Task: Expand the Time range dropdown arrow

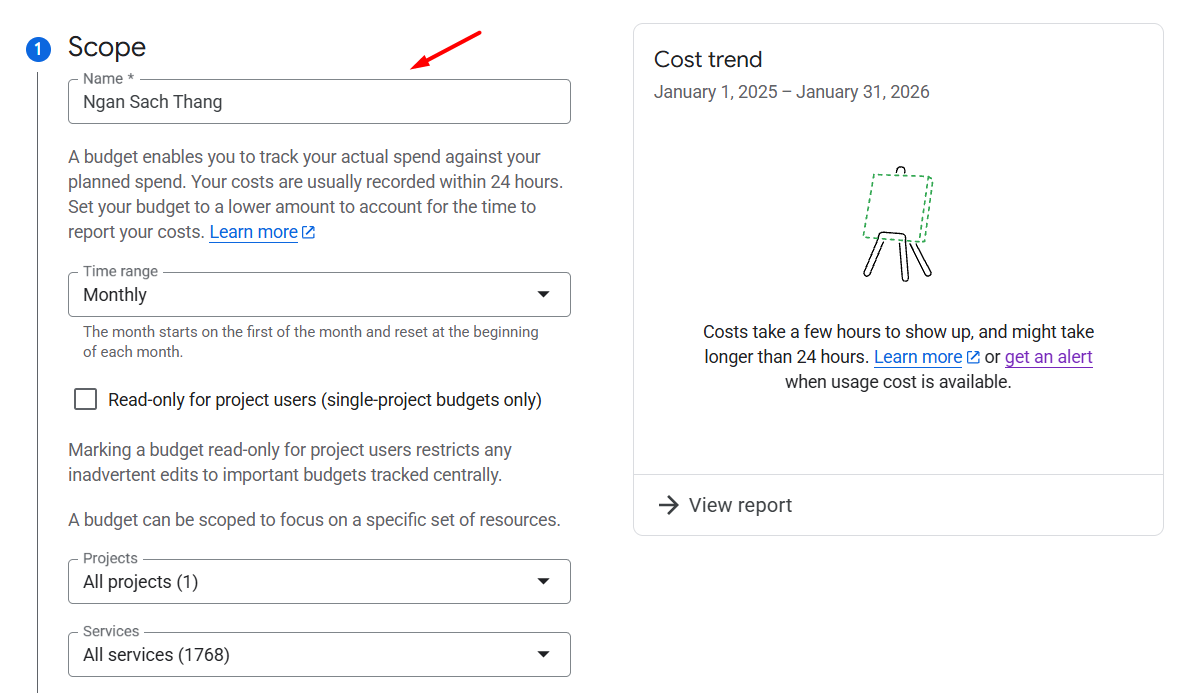Action: pyautogui.click(x=543, y=295)
